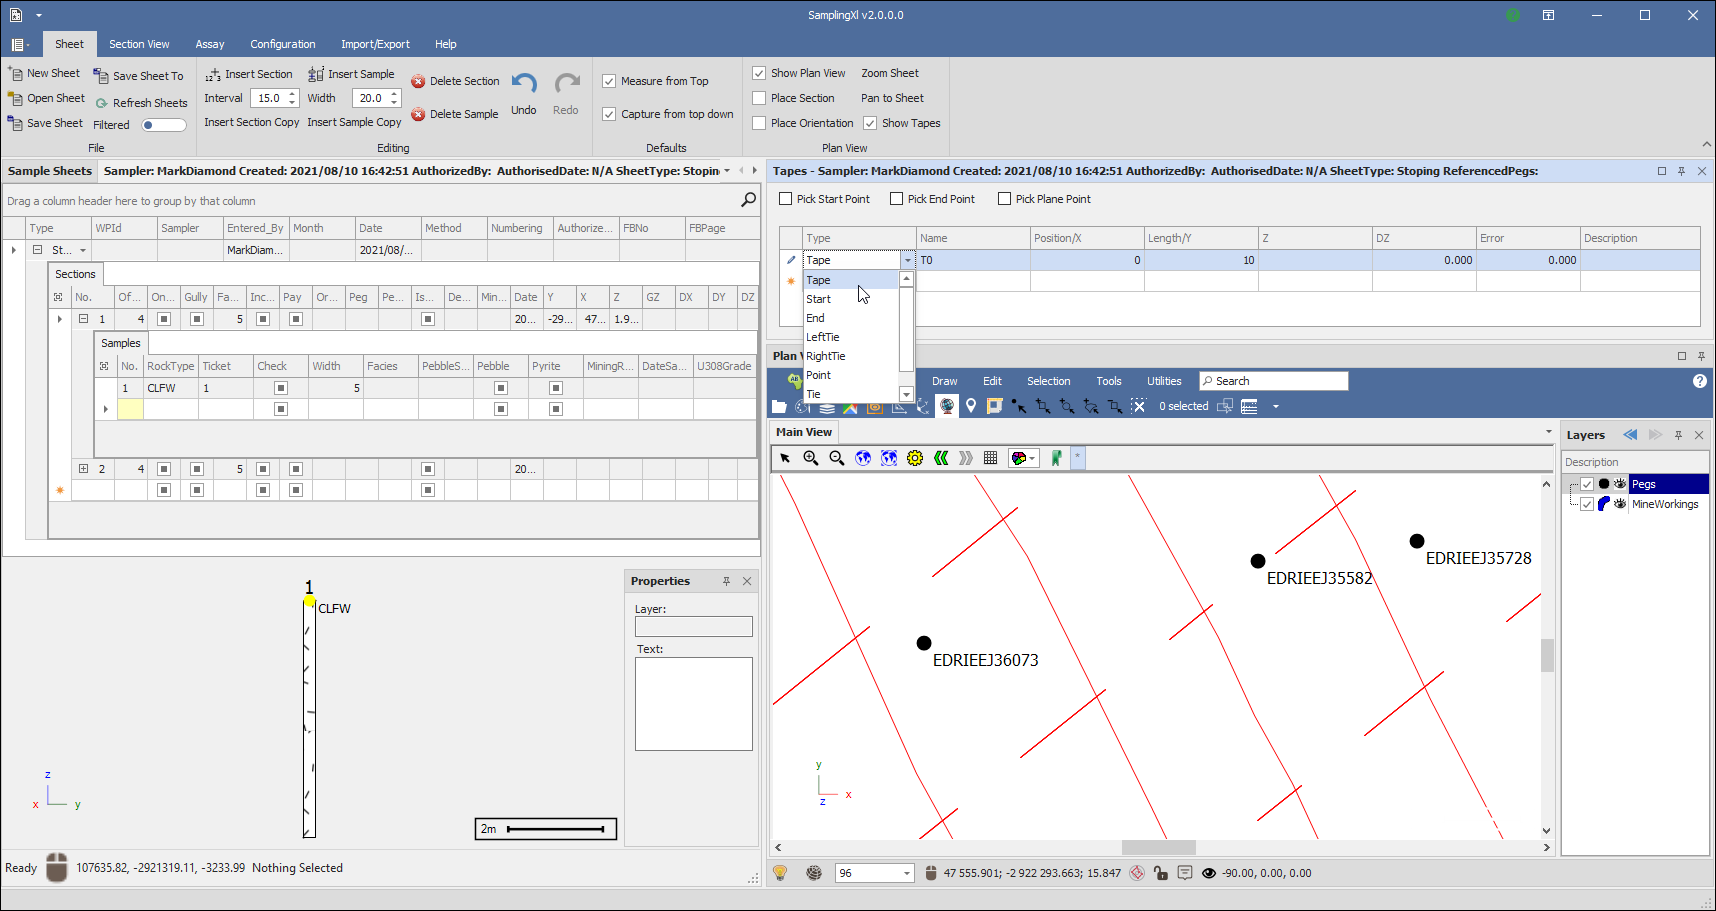Viewport: 1716px width, 911px height.
Task: Click the clear selection X icon
Action: tap(1138, 406)
